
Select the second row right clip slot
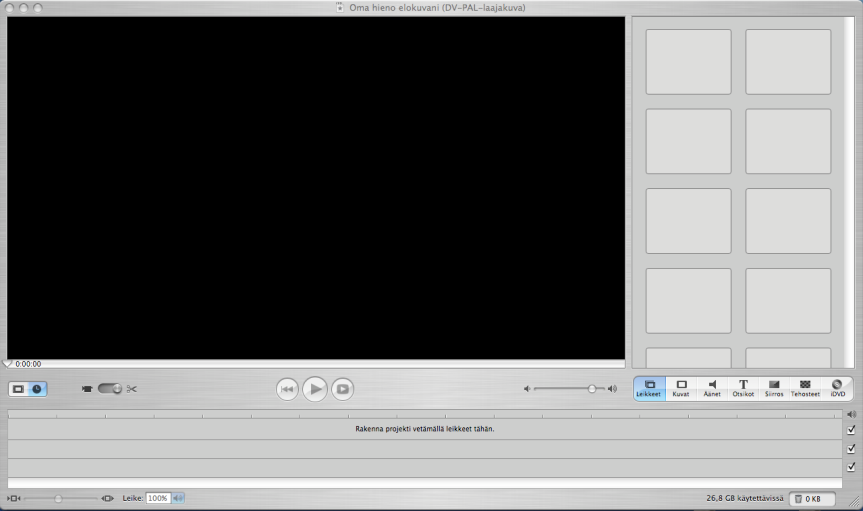pyautogui.click(x=788, y=141)
